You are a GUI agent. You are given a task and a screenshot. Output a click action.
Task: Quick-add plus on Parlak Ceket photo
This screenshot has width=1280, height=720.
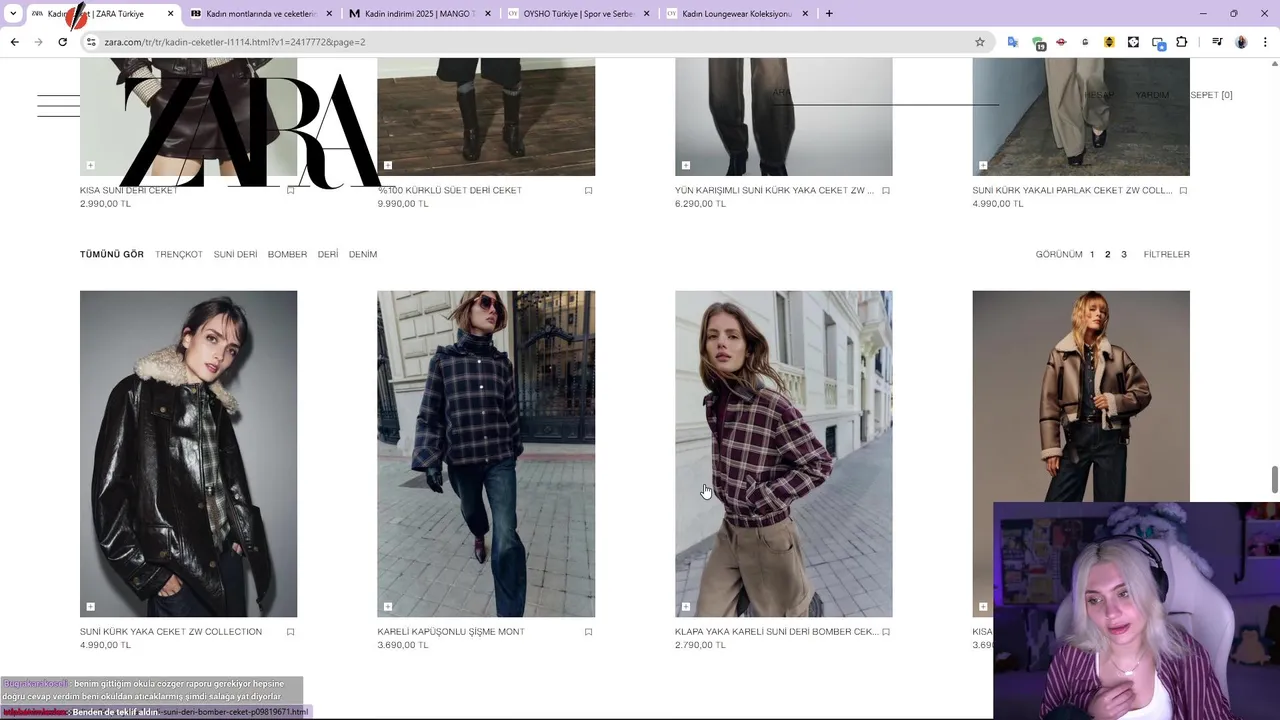click(983, 165)
